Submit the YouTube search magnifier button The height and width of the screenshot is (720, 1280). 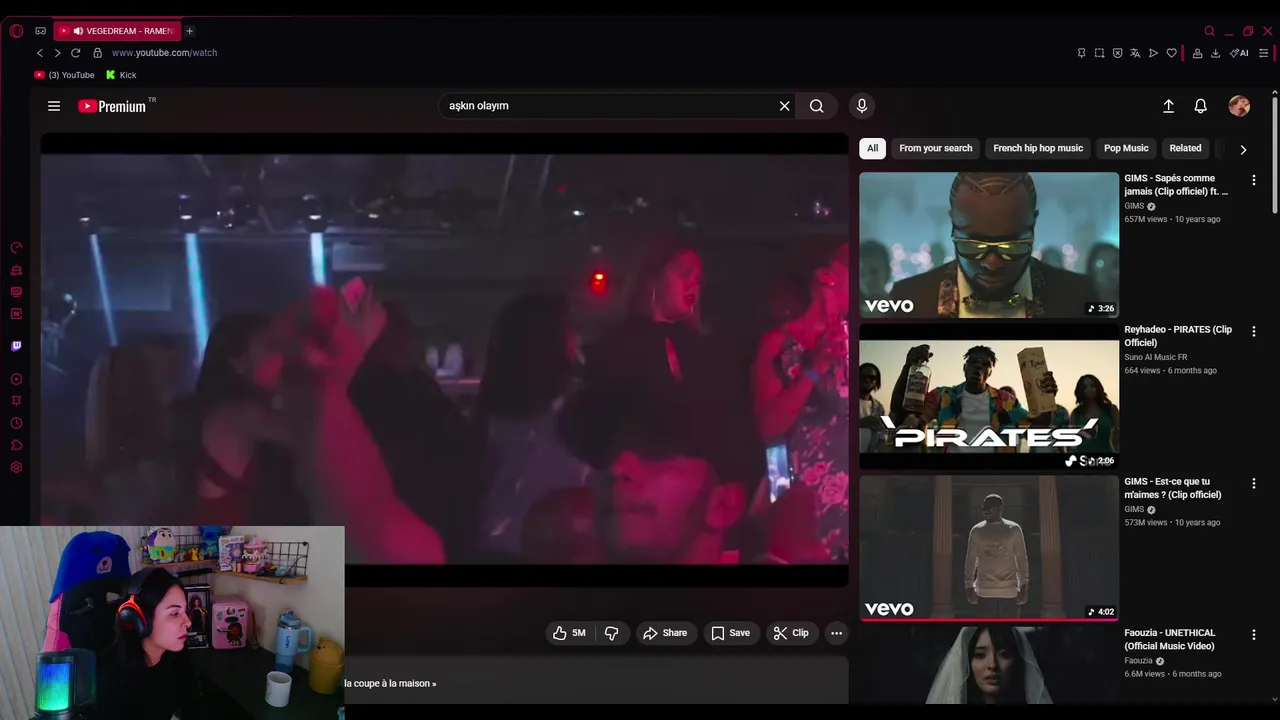(x=817, y=106)
